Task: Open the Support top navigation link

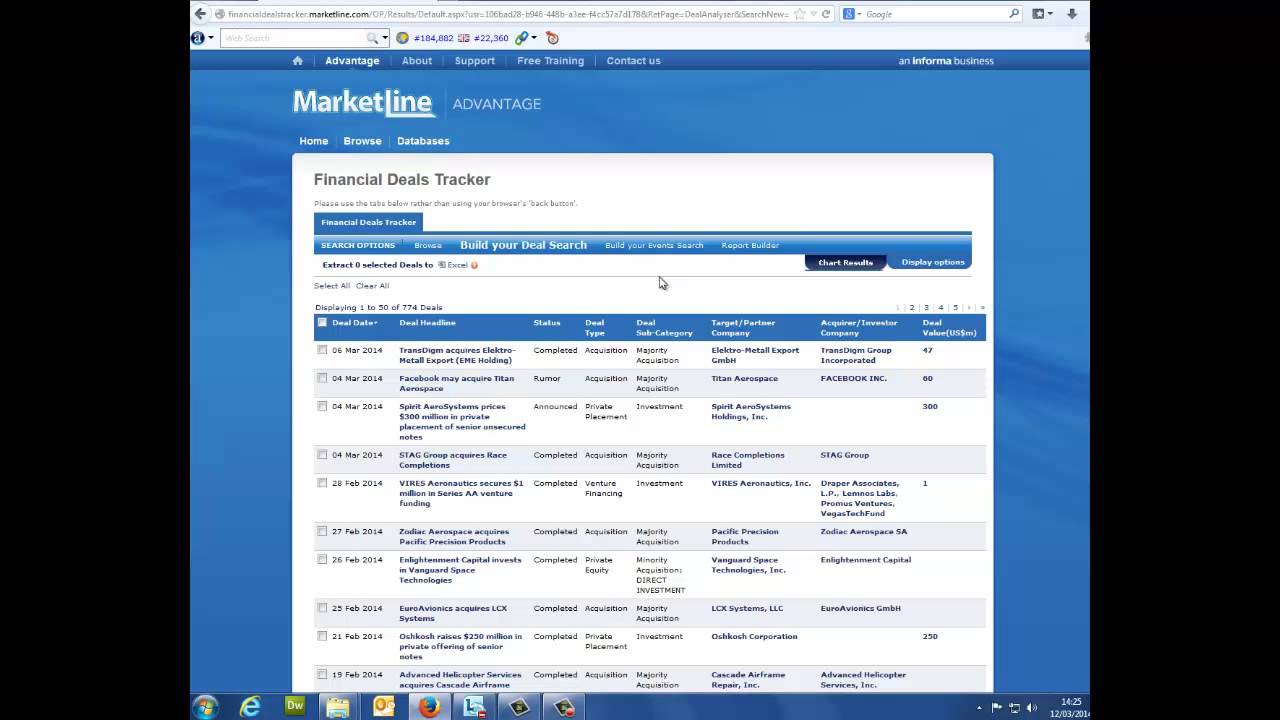Action: [x=474, y=60]
